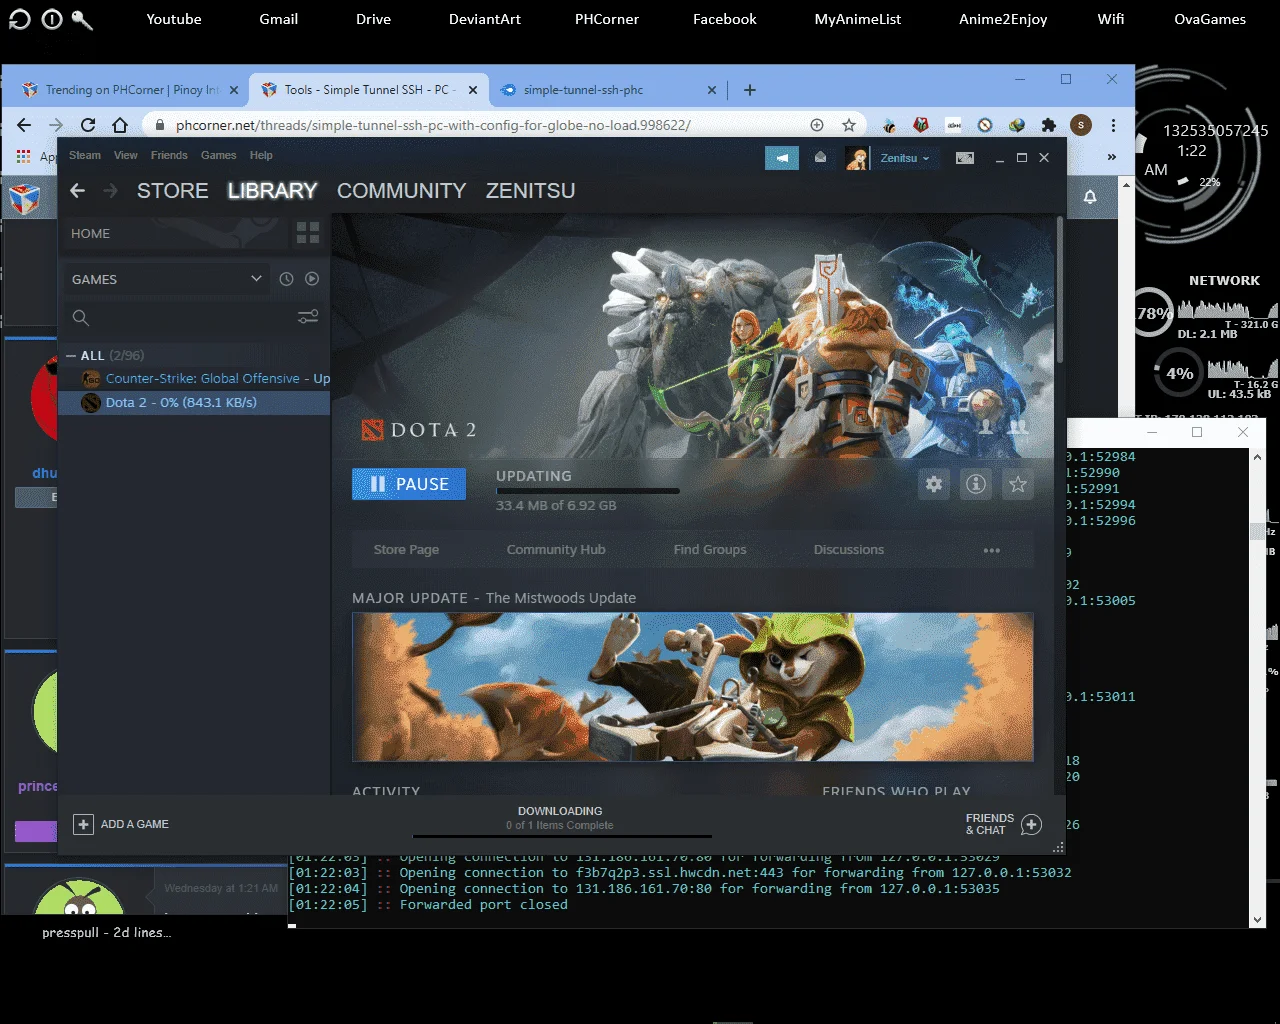Show Dota 2 game info panel
Screen dimensions: 1280x1024
(x=976, y=484)
